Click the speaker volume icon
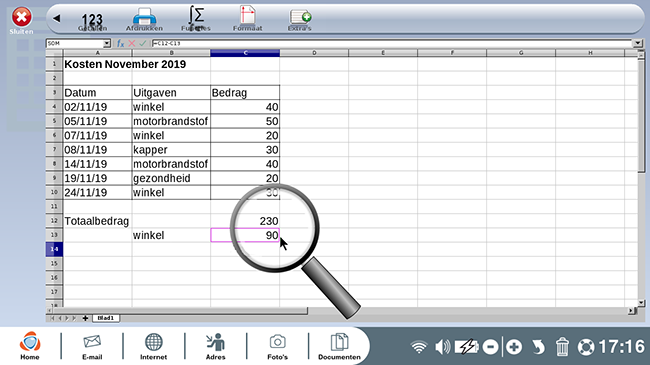The height and width of the screenshot is (365, 650). 443,347
